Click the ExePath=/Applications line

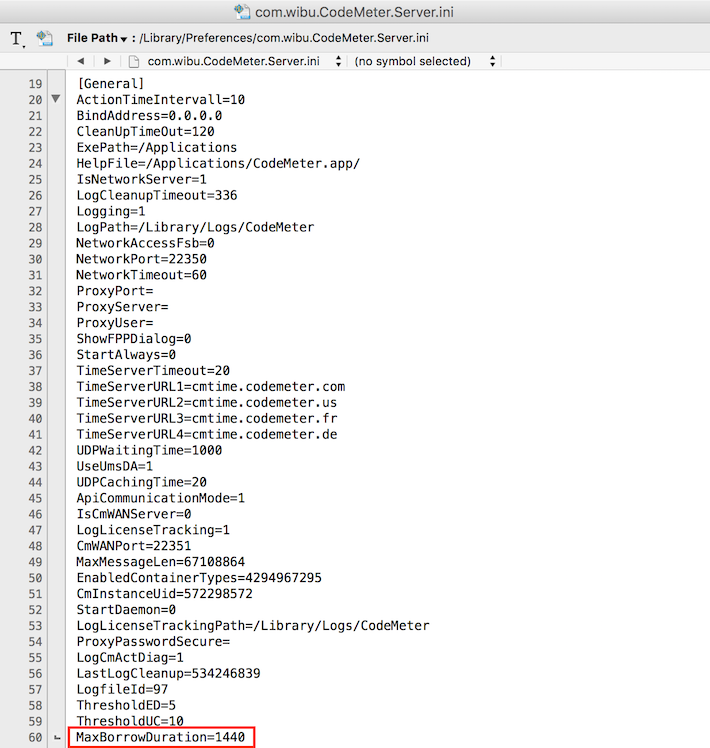point(157,147)
